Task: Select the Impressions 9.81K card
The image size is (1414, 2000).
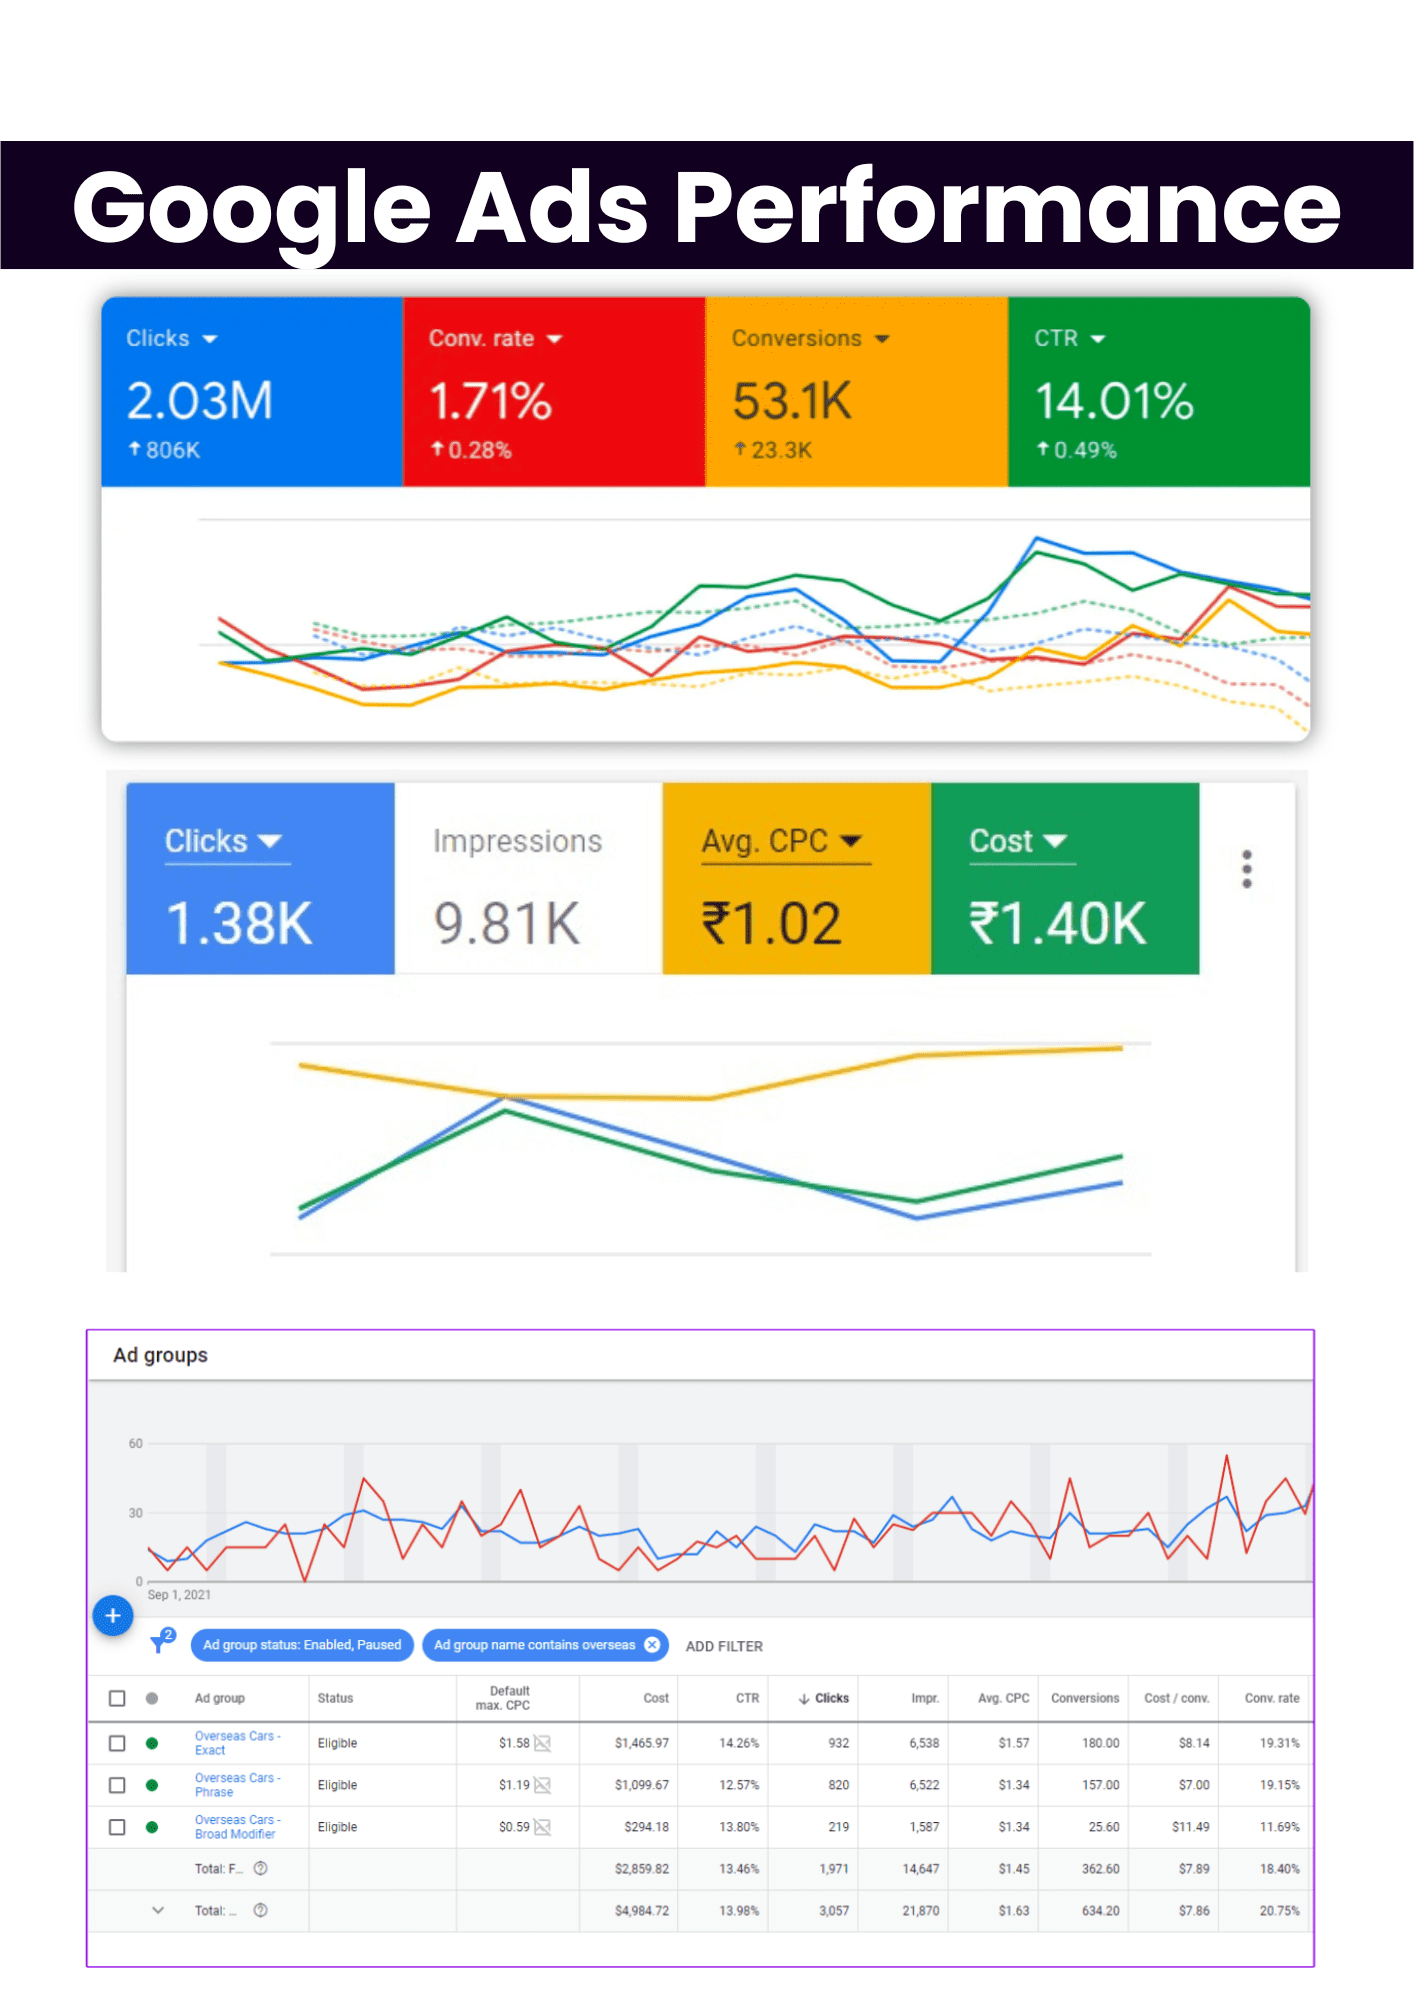Action: [x=528, y=879]
